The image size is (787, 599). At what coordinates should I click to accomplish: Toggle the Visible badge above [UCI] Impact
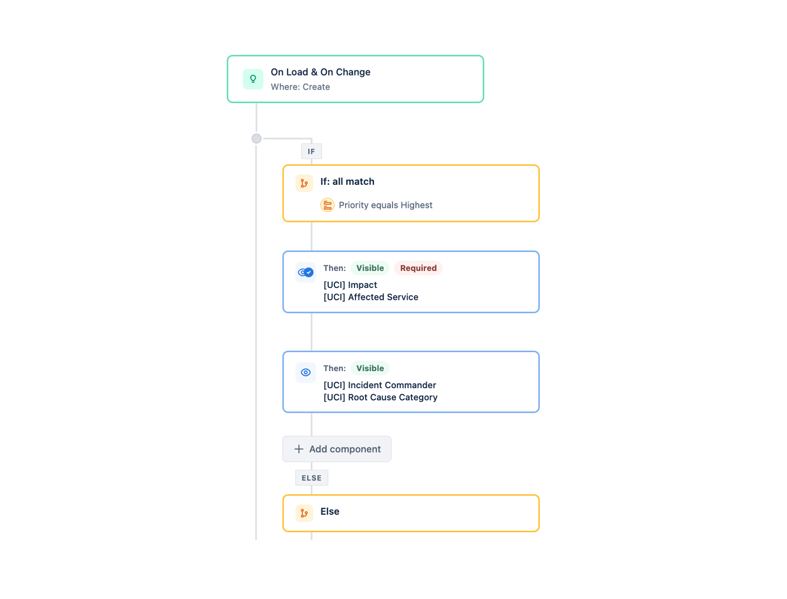pos(370,268)
